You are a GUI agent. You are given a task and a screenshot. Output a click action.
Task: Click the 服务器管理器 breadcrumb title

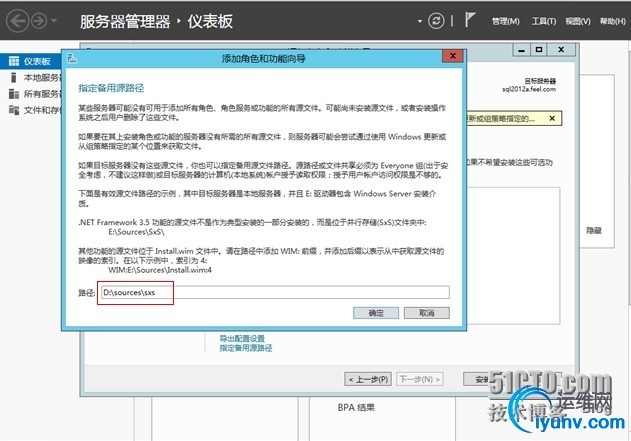point(125,21)
